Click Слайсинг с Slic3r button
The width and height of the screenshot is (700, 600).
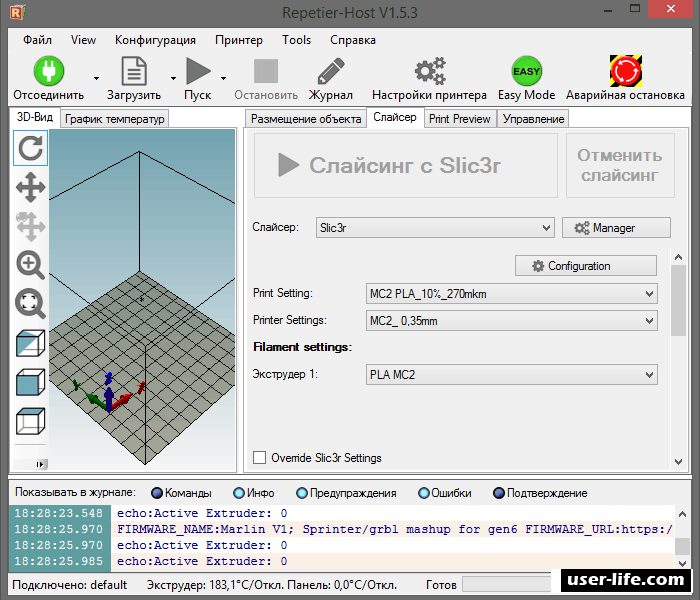click(406, 165)
